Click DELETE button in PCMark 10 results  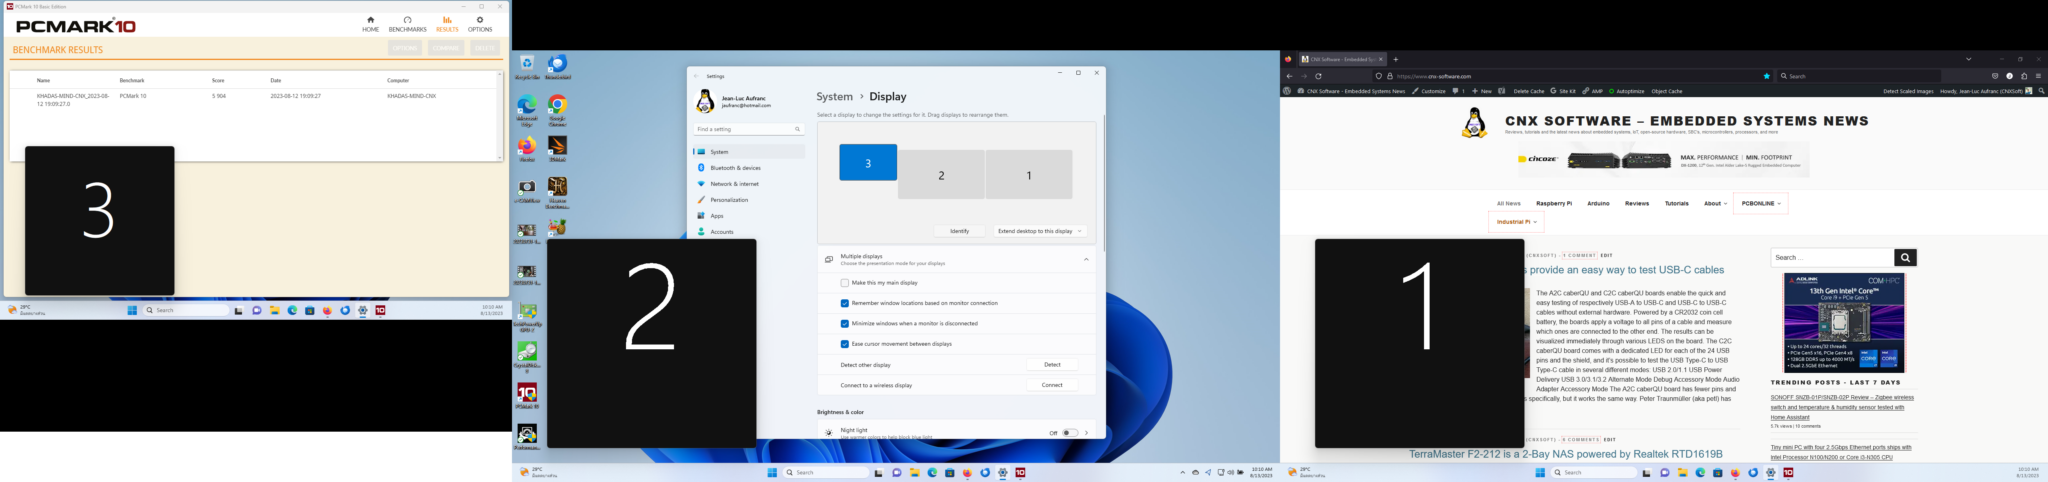(x=484, y=48)
